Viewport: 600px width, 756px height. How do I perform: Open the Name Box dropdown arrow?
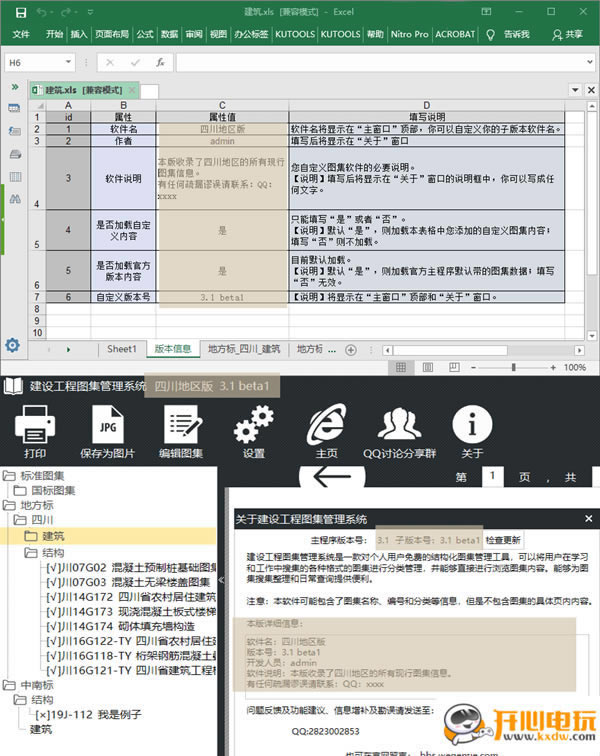click(68, 62)
